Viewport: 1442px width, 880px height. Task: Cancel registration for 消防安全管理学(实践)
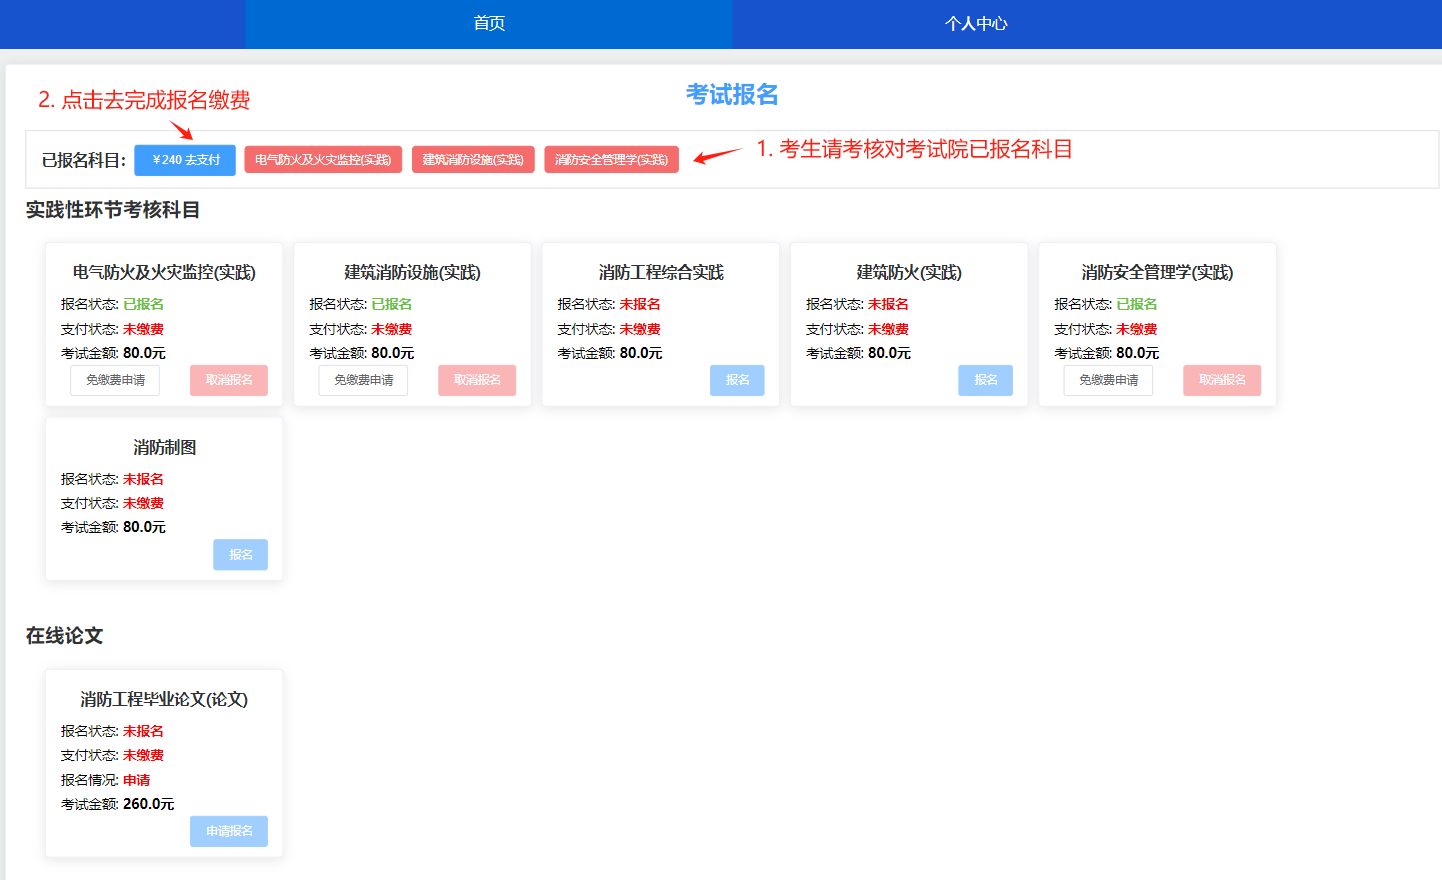pyautogui.click(x=1222, y=380)
